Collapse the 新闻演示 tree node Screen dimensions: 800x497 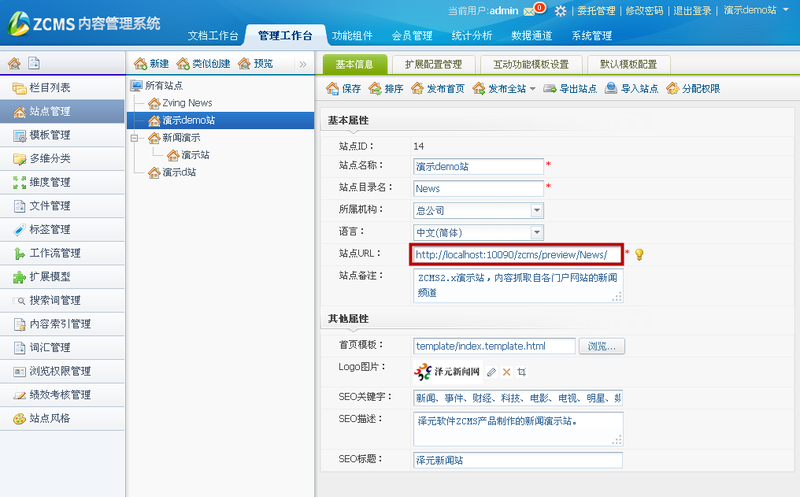click(136, 137)
